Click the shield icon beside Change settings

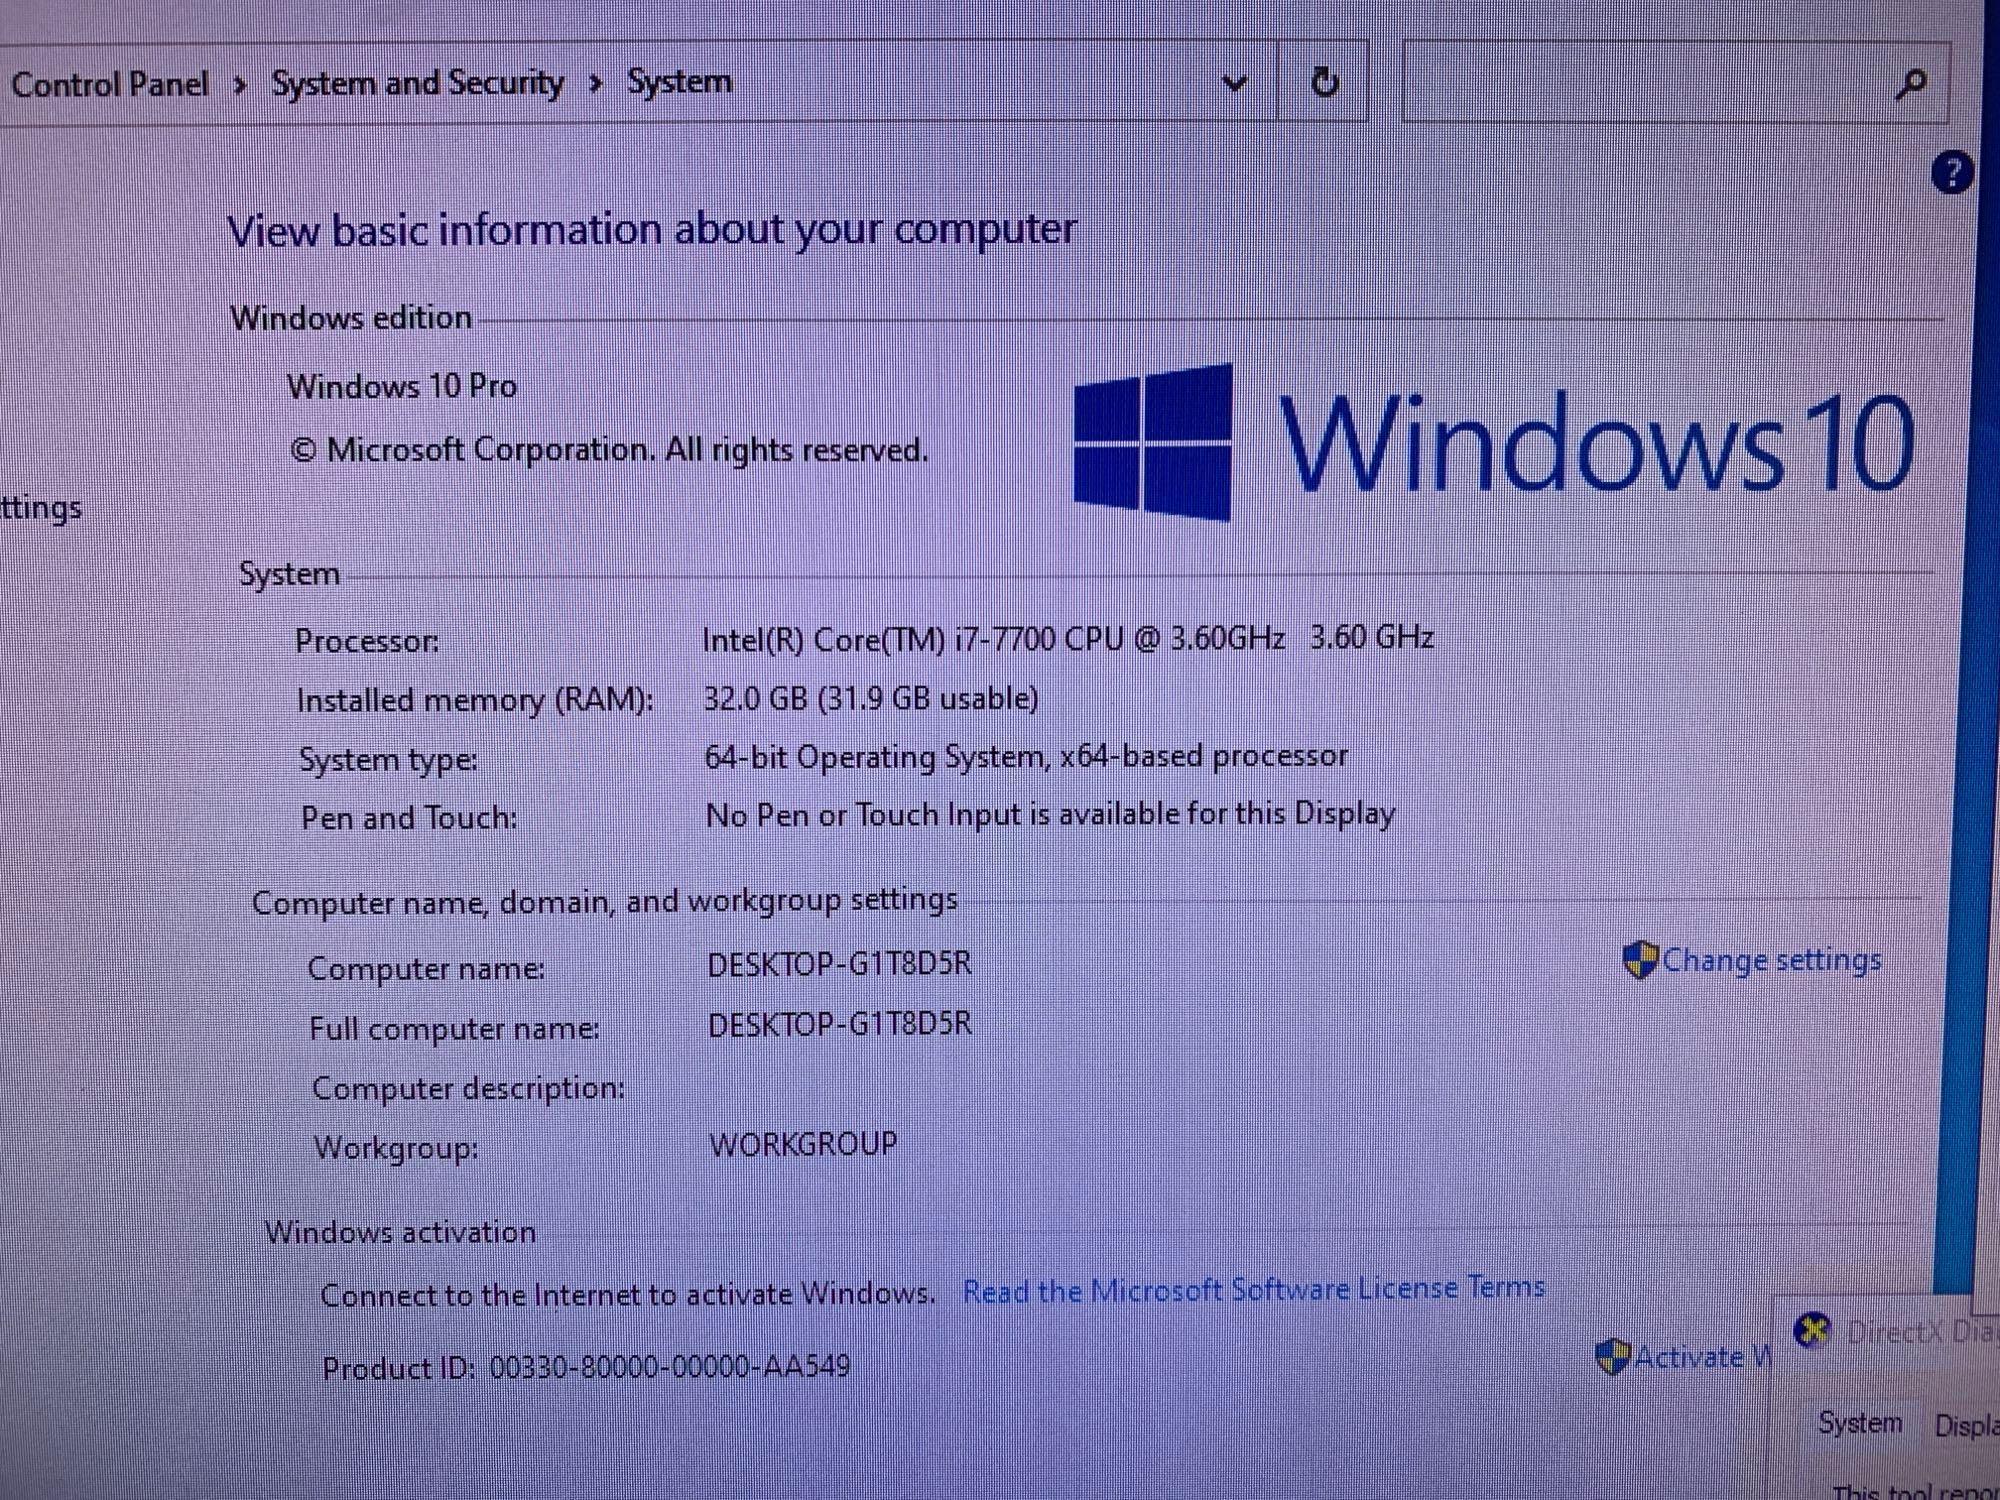[1640, 960]
